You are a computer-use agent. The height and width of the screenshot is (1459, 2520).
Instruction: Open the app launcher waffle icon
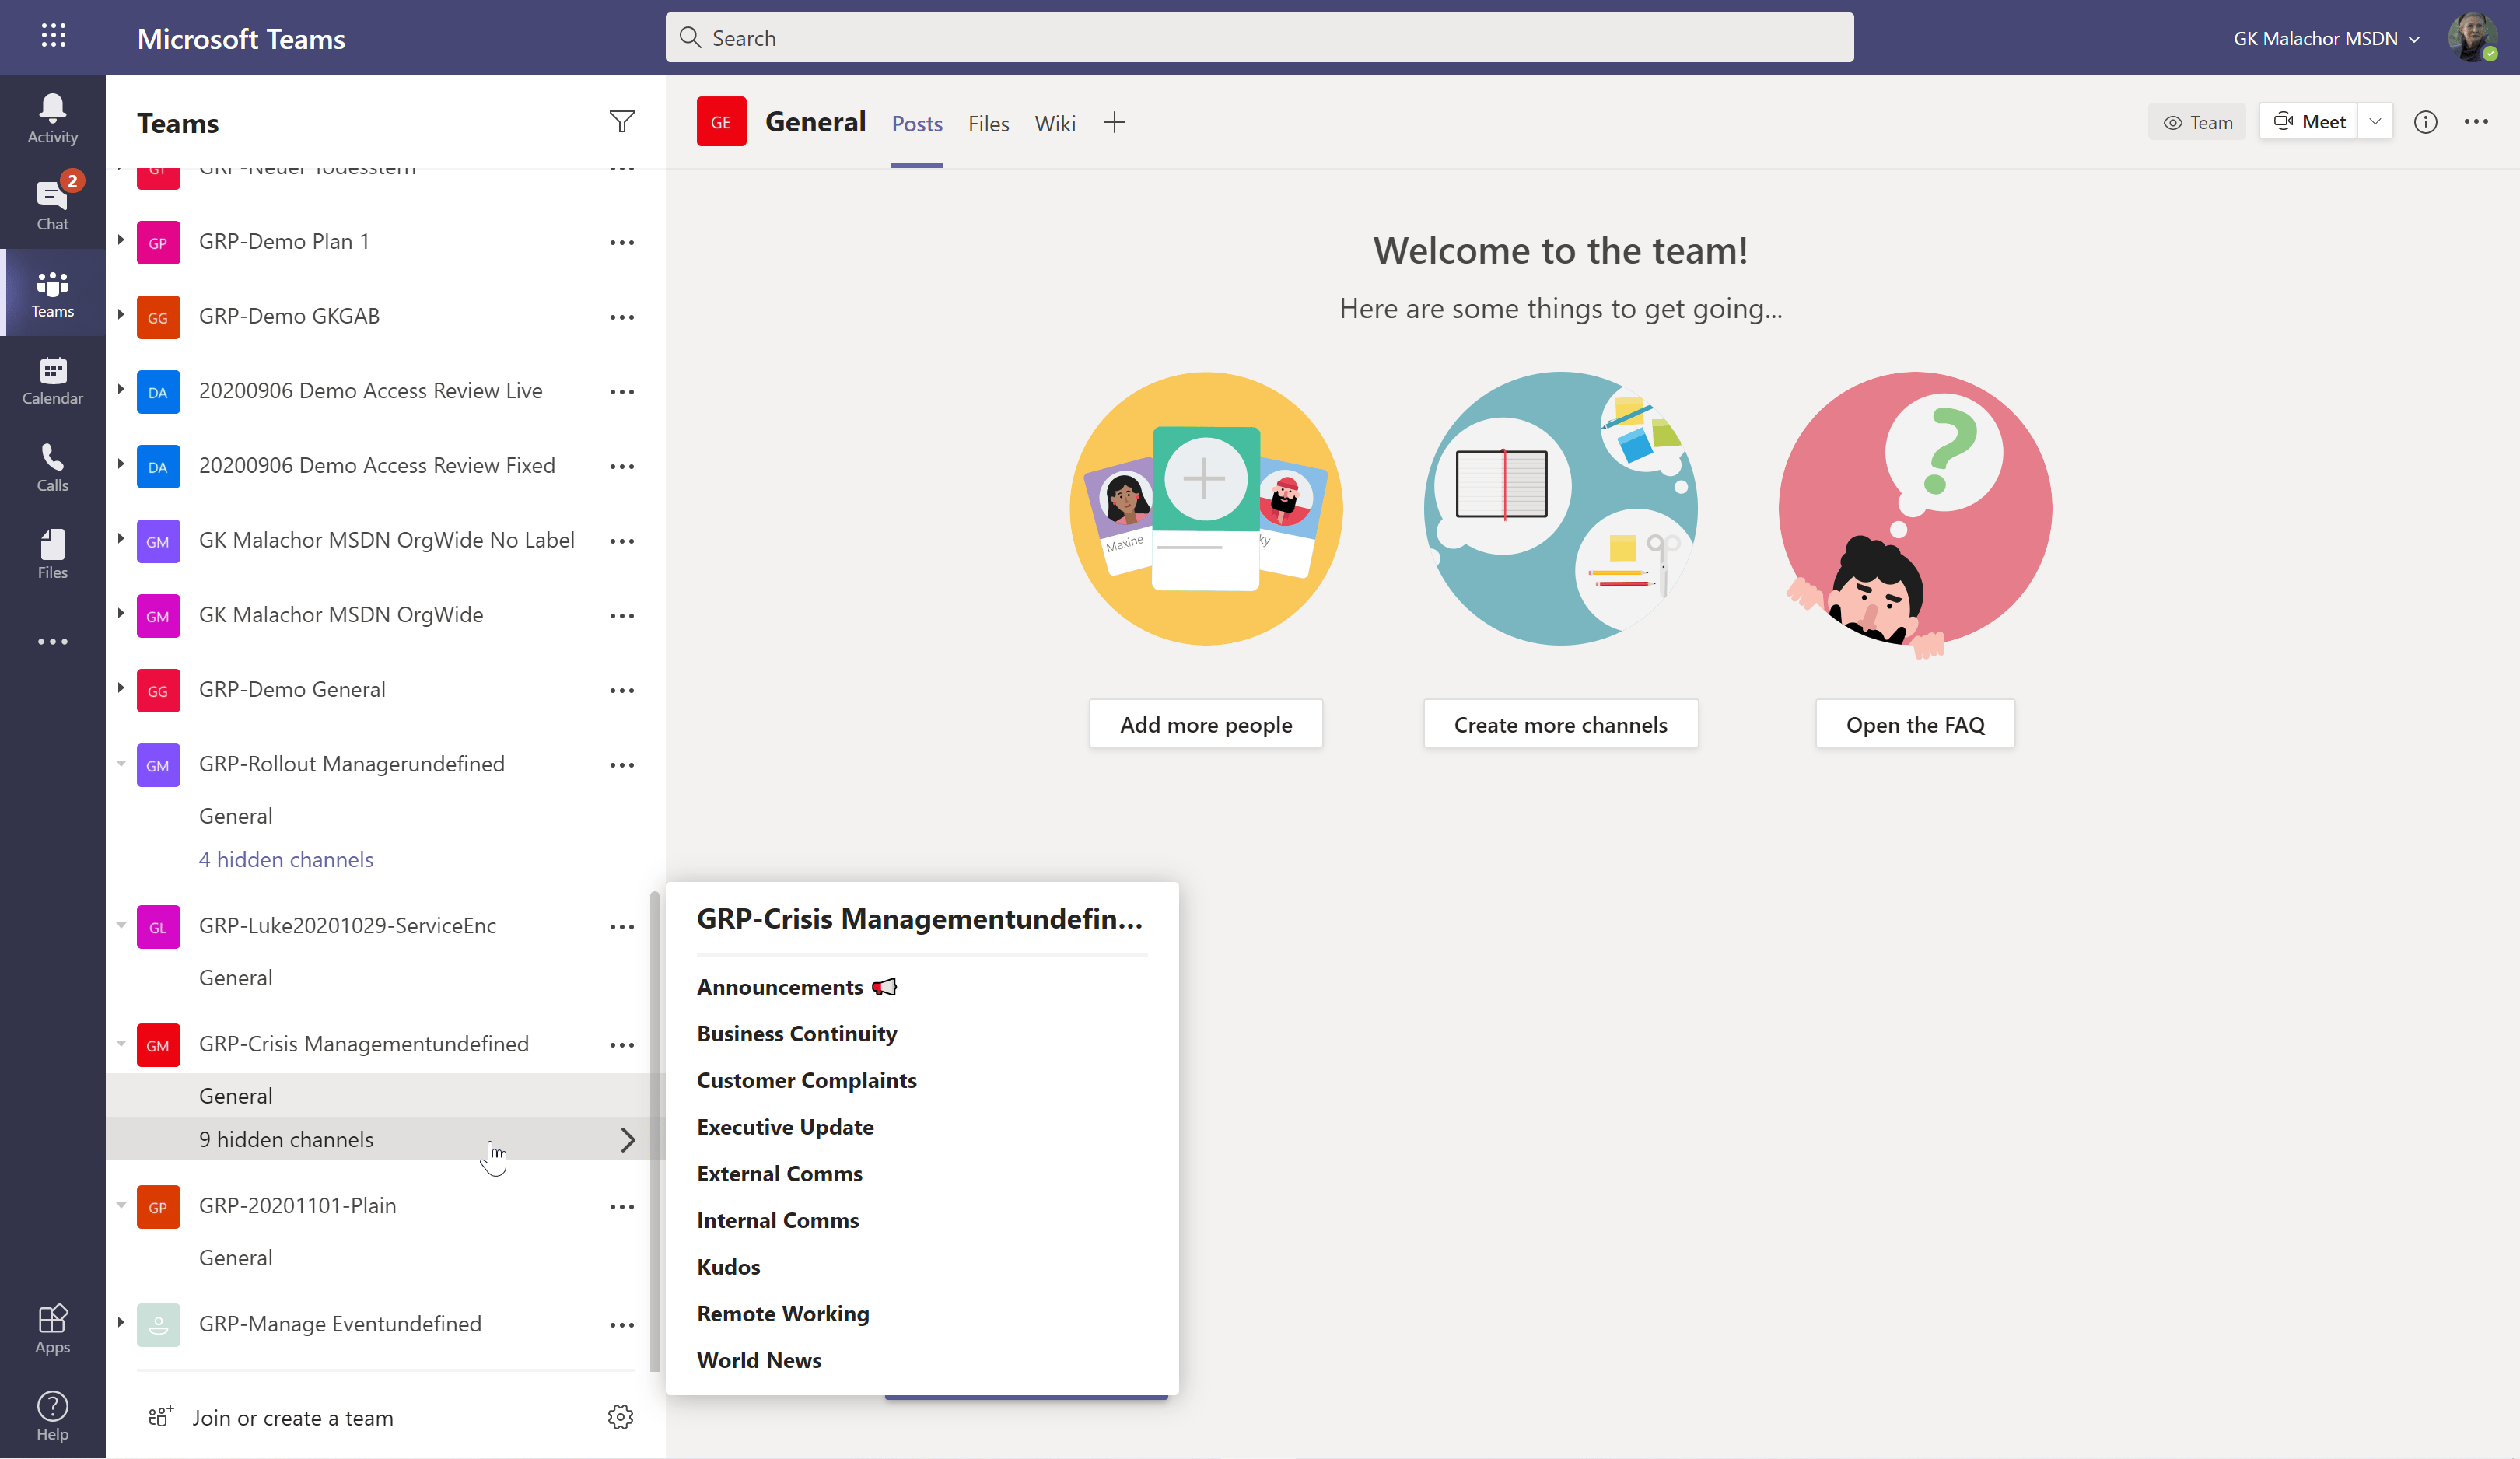[53, 36]
